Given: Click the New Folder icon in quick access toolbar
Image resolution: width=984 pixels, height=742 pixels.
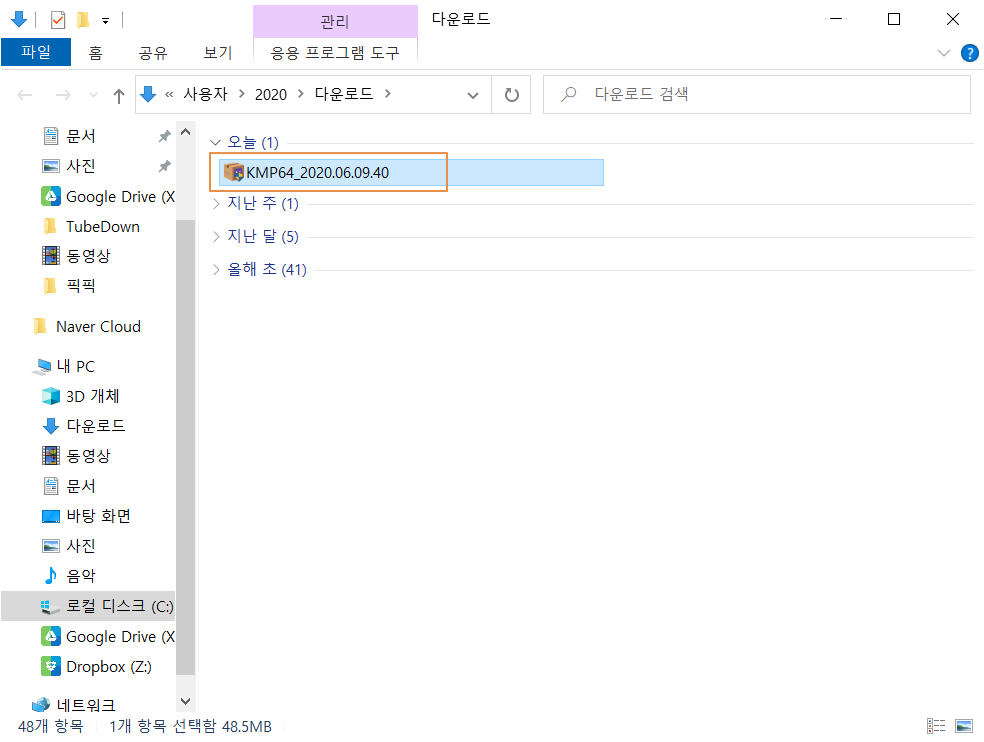Looking at the screenshot, I should pyautogui.click(x=83, y=20).
